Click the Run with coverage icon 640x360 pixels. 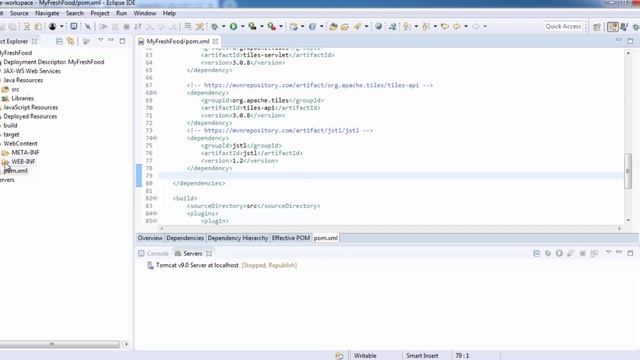point(253,27)
